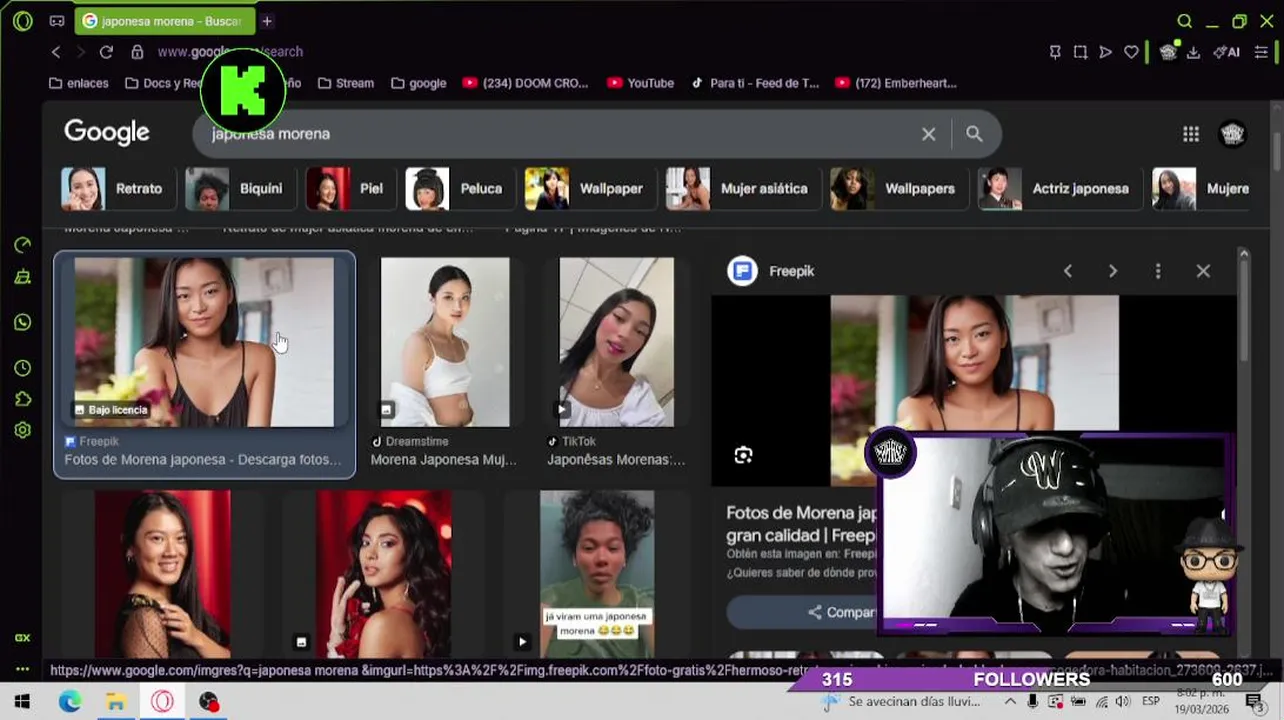Open the Opera GX main menu logo
Image resolution: width=1284 pixels, height=720 pixels.
coord(23,21)
